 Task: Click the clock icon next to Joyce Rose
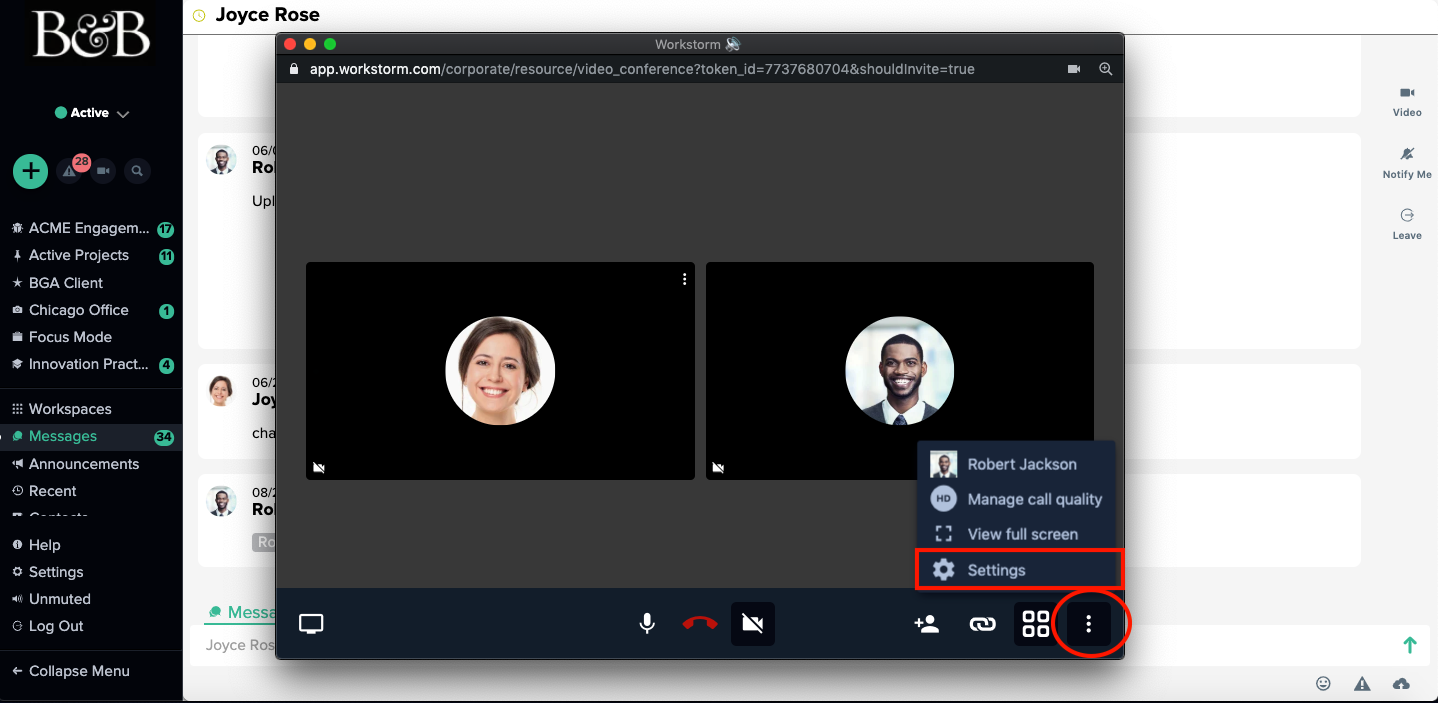[199, 15]
